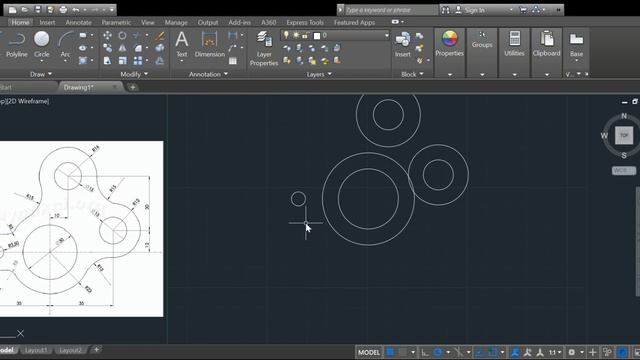Click the Print icon in quick access toolbar

click(63, 9)
